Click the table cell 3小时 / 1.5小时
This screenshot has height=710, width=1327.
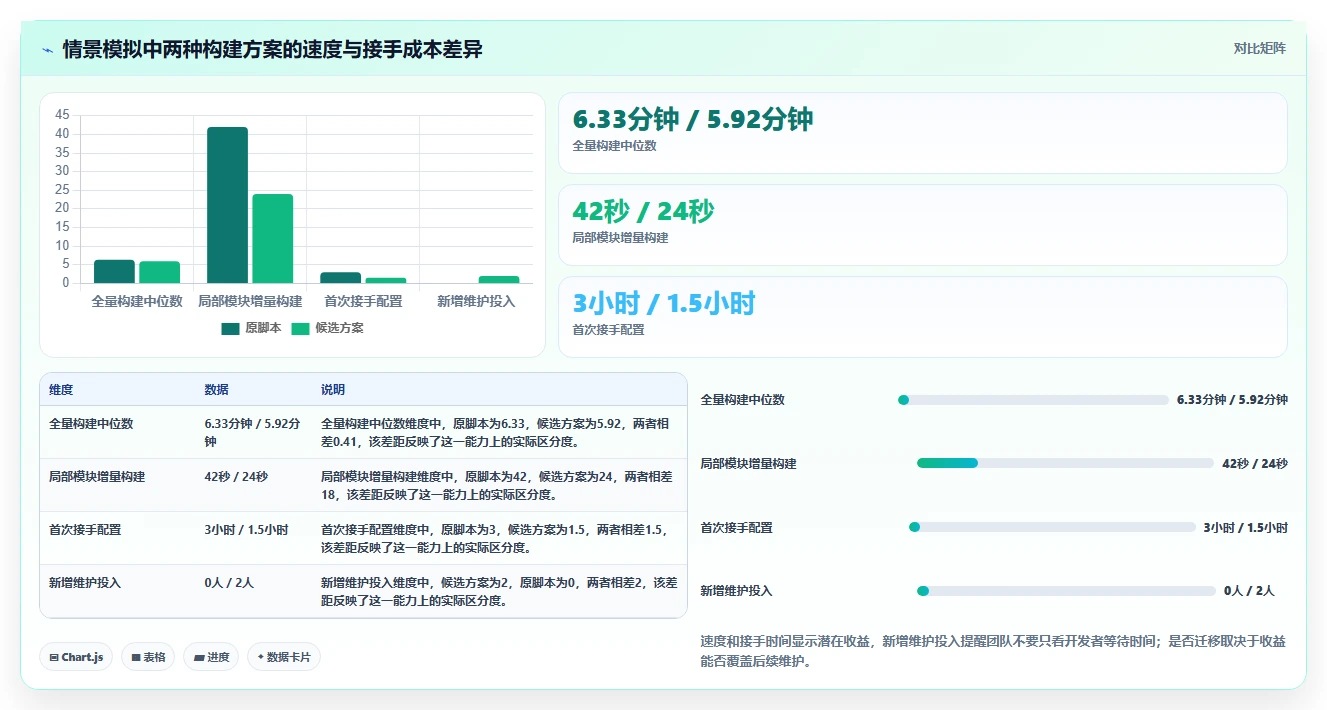[x=246, y=530]
